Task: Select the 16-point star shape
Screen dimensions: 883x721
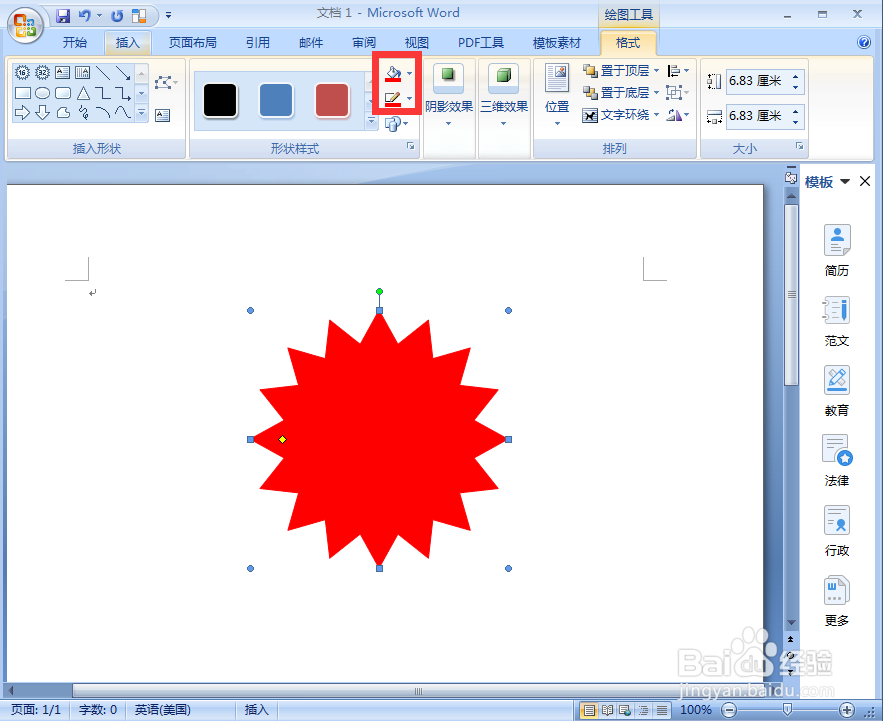Action: click(22, 72)
